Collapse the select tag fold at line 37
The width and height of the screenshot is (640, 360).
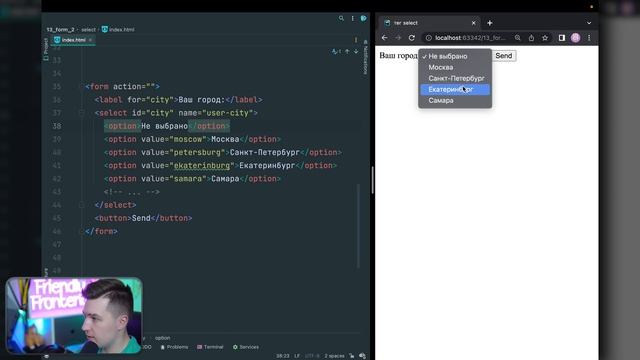tap(81, 113)
